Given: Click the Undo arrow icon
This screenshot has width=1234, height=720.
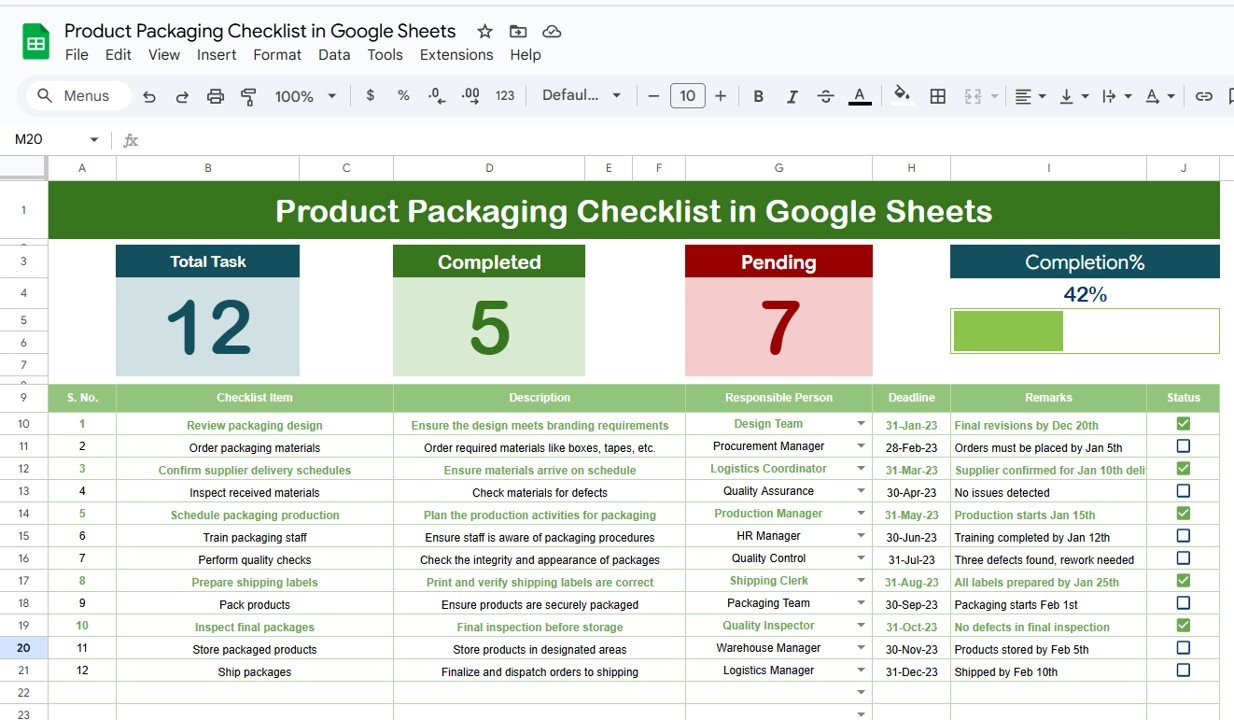Looking at the screenshot, I should pyautogui.click(x=149, y=96).
